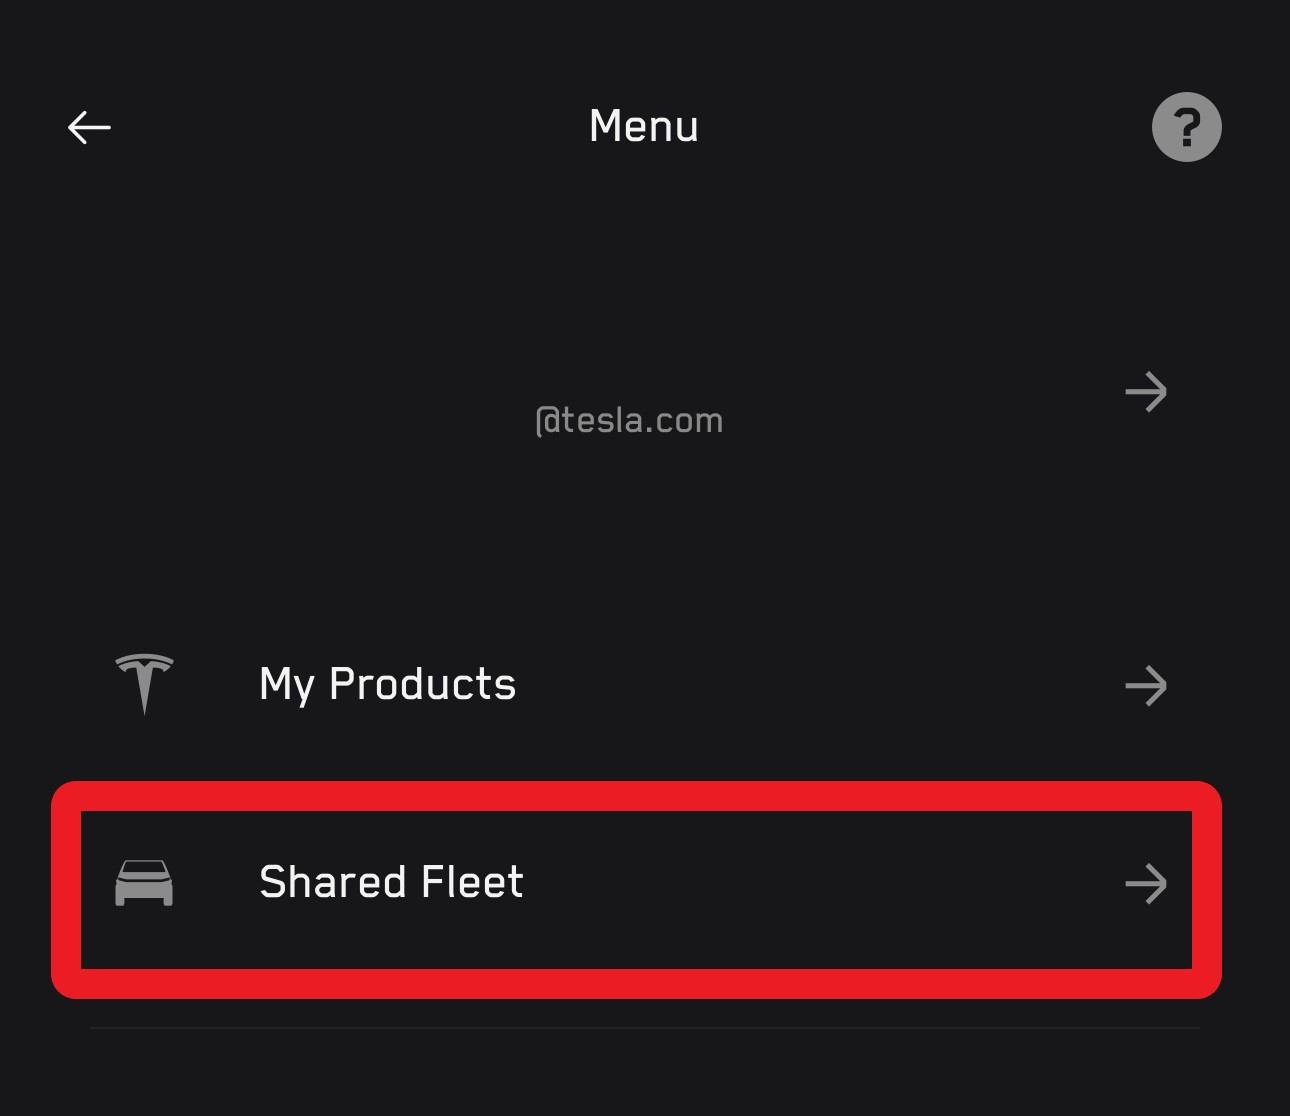Select the Shared Fleet label
The image size is (1290, 1116).
click(391, 883)
